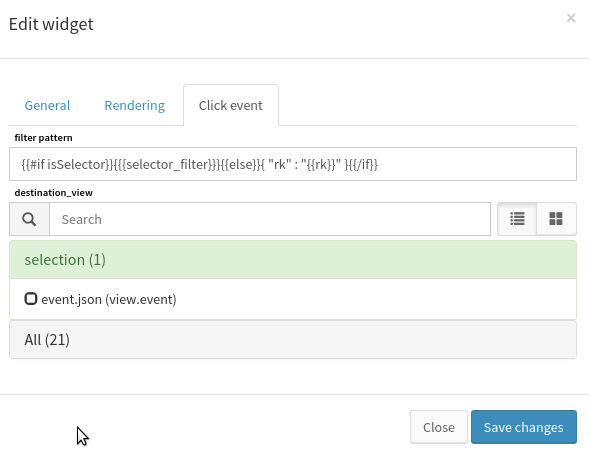589x455 pixels.
Task: Dismiss dialog with the X icon
Action: coord(571,18)
